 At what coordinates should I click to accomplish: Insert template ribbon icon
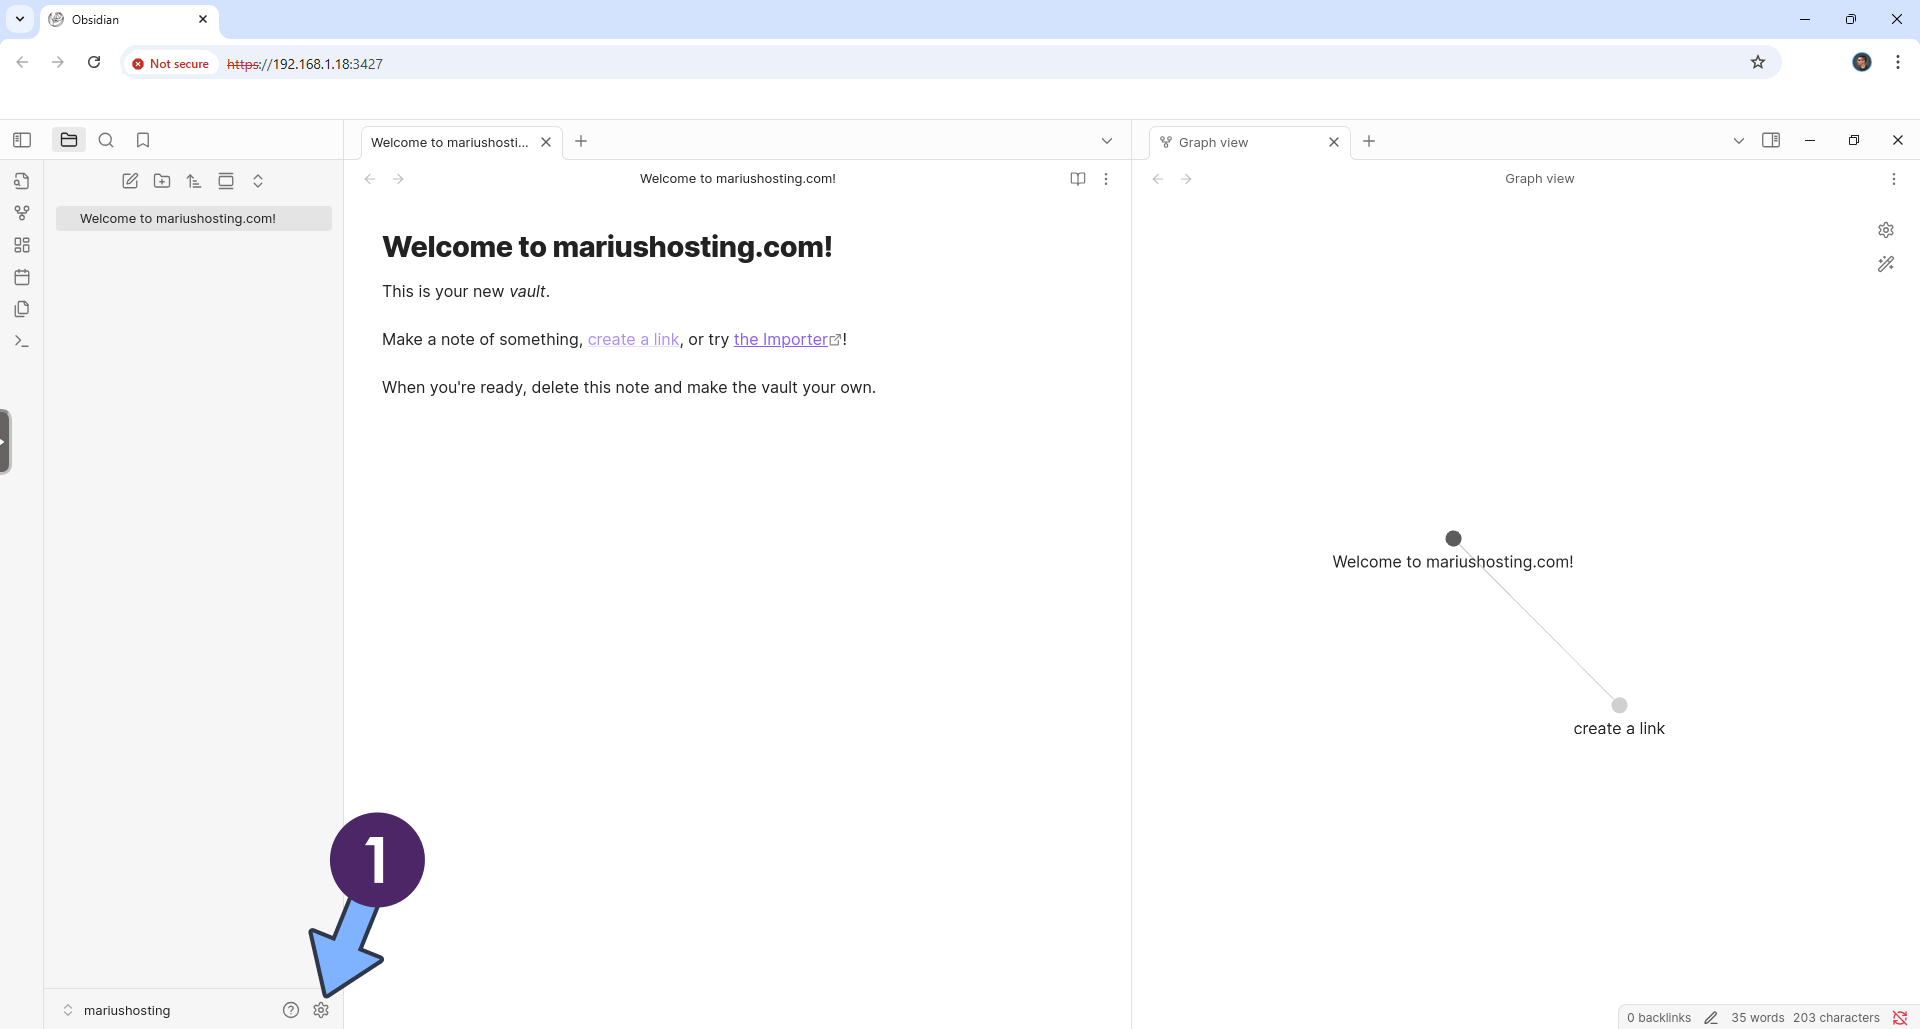(22, 309)
